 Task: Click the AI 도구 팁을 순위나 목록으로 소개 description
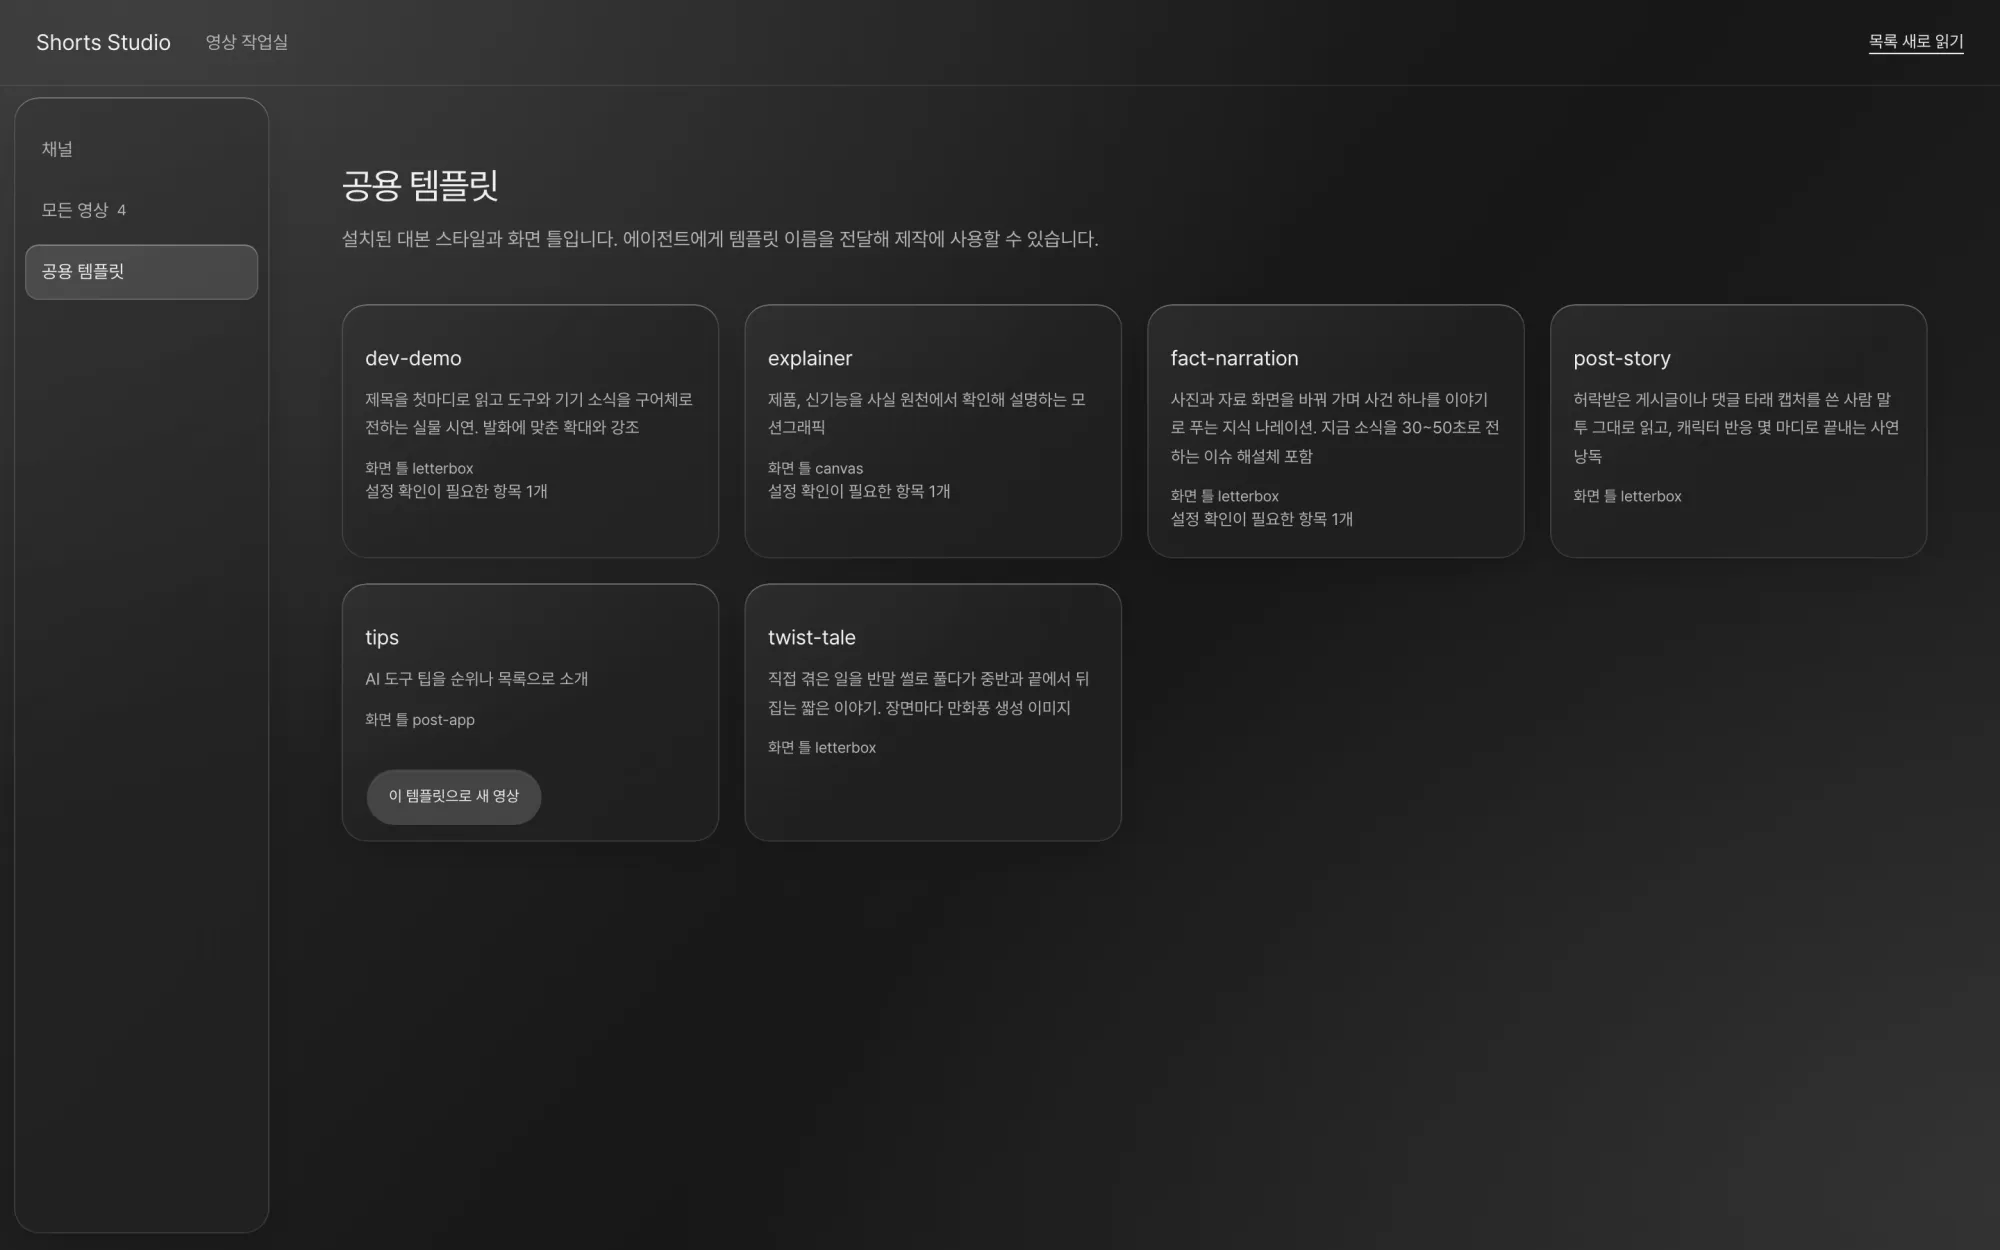477,679
